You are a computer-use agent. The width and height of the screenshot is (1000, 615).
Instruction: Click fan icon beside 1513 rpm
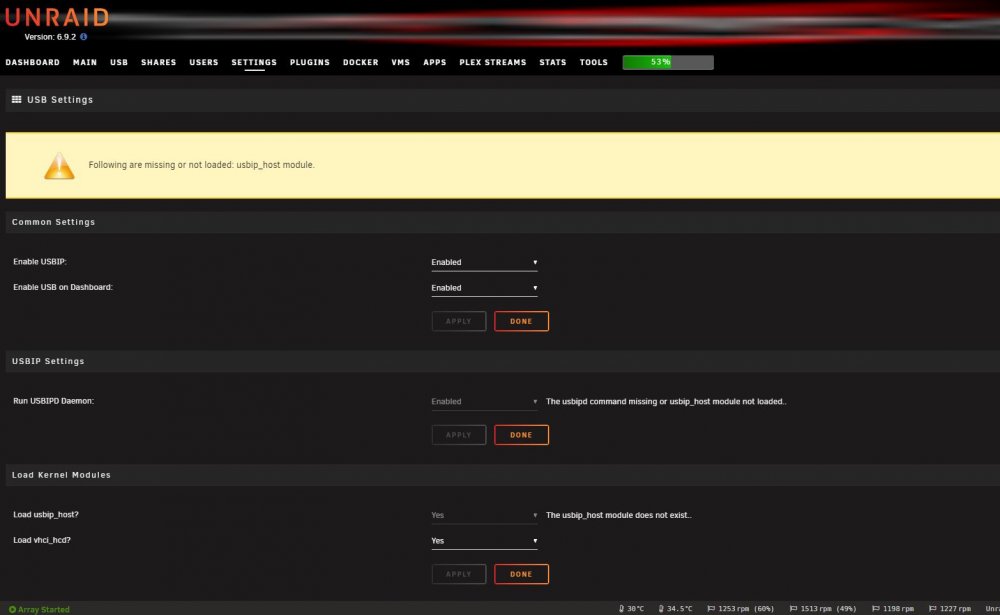click(793, 609)
